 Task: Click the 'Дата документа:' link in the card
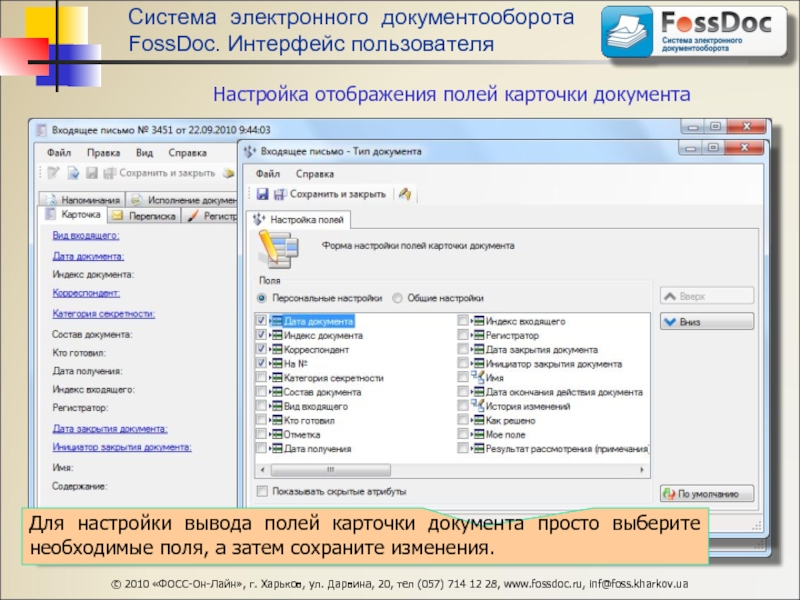(x=88, y=256)
